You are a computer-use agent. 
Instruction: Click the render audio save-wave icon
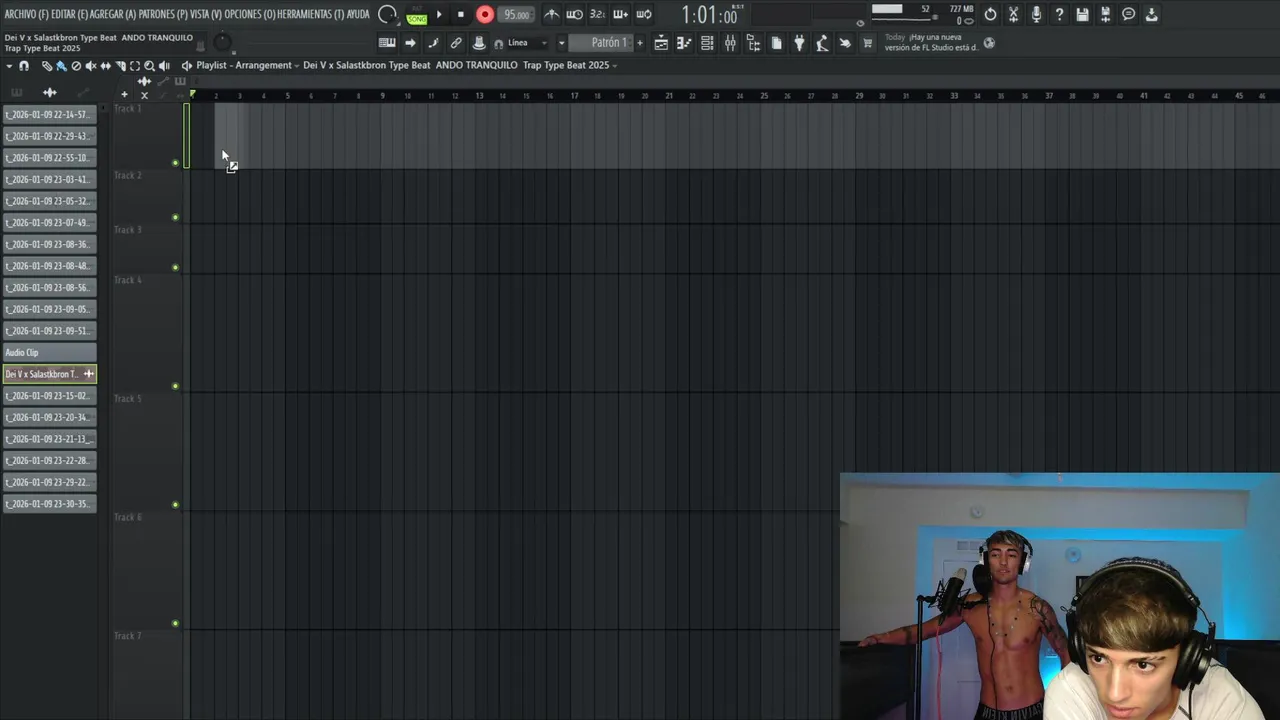click(x=1105, y=14)
